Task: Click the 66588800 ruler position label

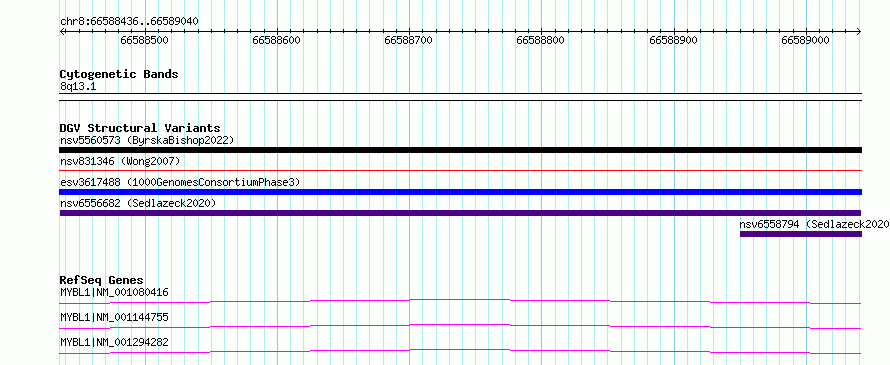Action: click(x=541, y=40)
